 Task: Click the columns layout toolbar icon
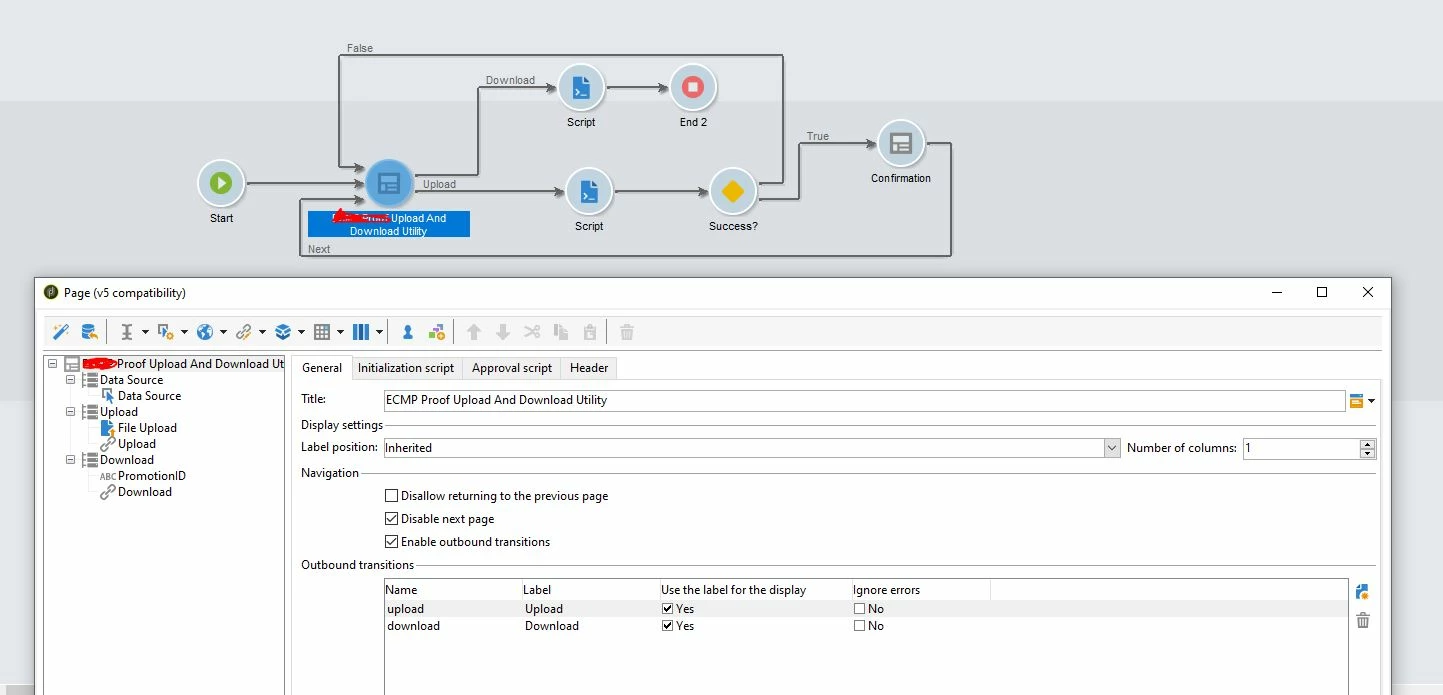click(361, 332)
